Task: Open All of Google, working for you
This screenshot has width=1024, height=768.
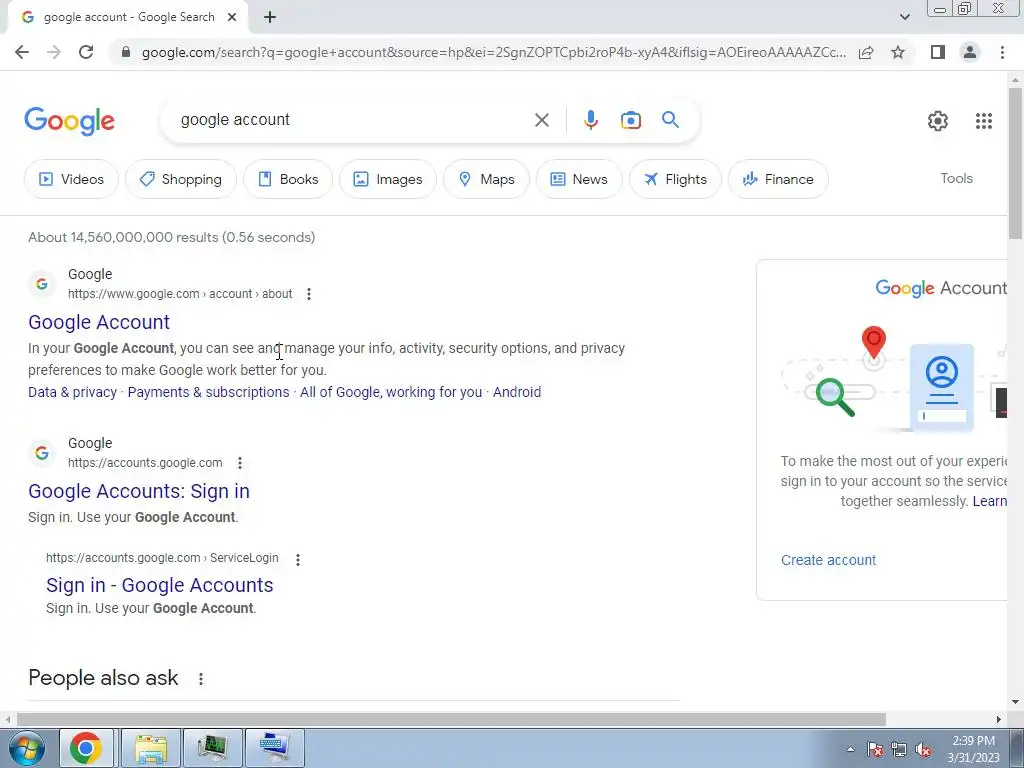Action: click(391, 392)
